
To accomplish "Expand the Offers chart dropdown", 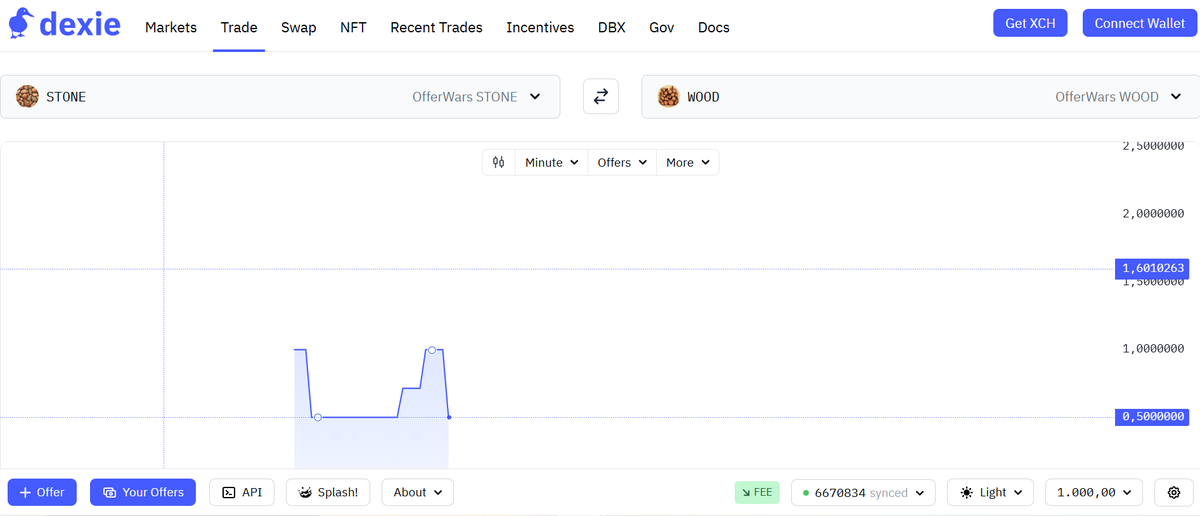I will pos(622,162).
